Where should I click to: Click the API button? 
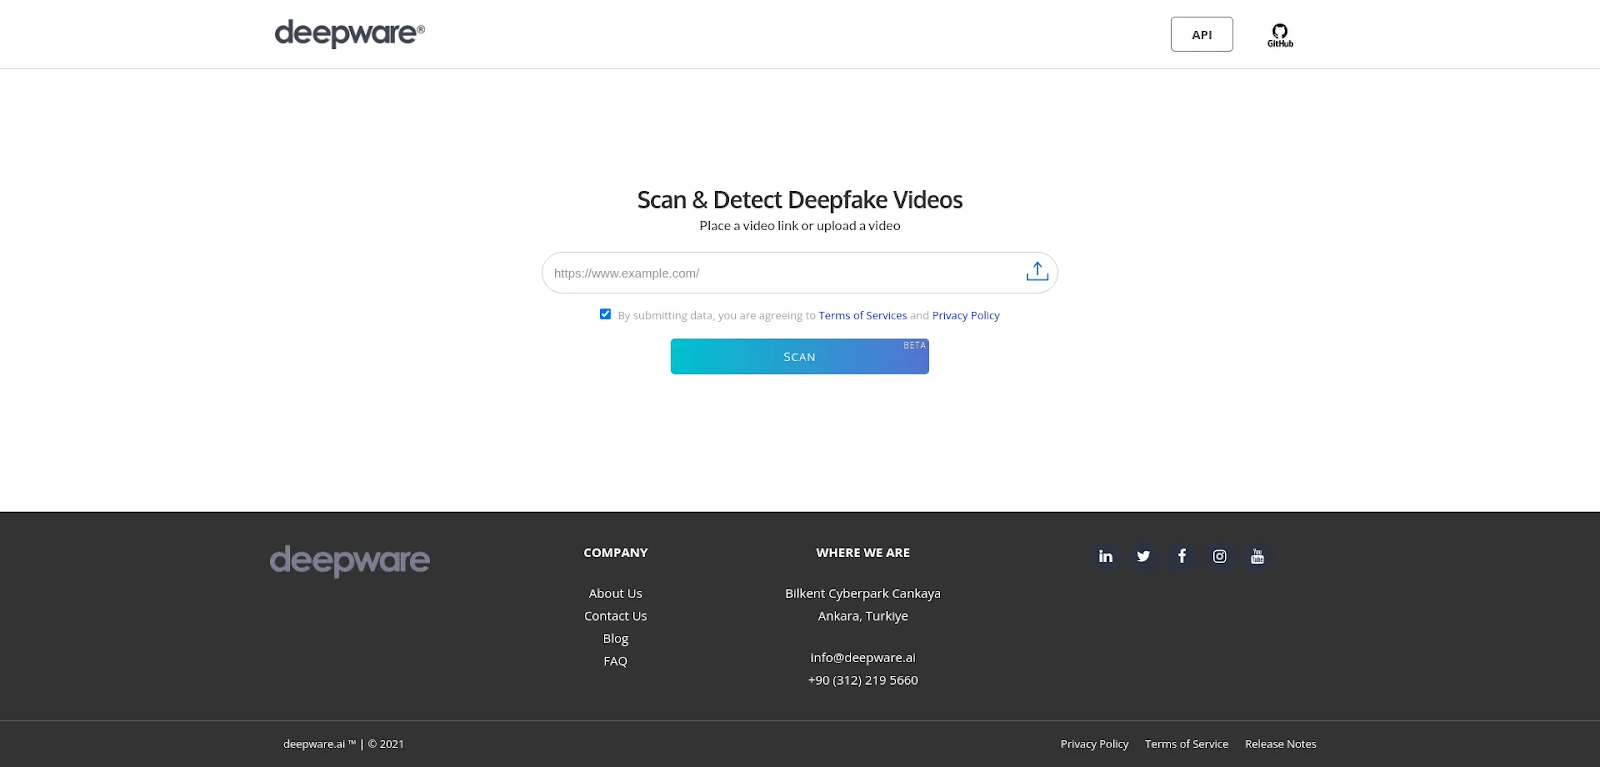(1202, 34)
